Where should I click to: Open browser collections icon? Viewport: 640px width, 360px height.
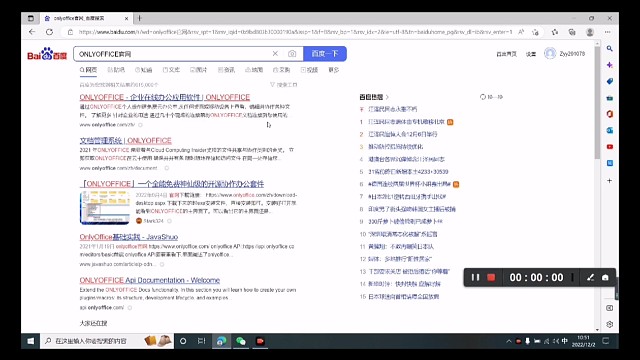pos(572,32)
